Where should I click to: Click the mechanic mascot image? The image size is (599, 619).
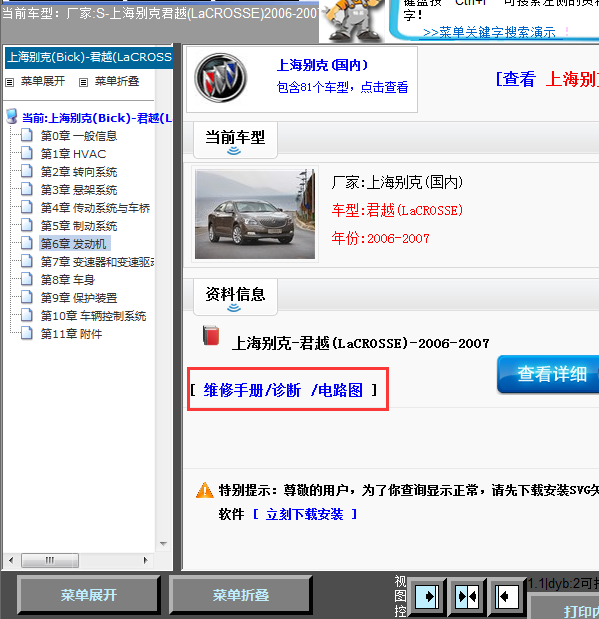pos(353,20)
